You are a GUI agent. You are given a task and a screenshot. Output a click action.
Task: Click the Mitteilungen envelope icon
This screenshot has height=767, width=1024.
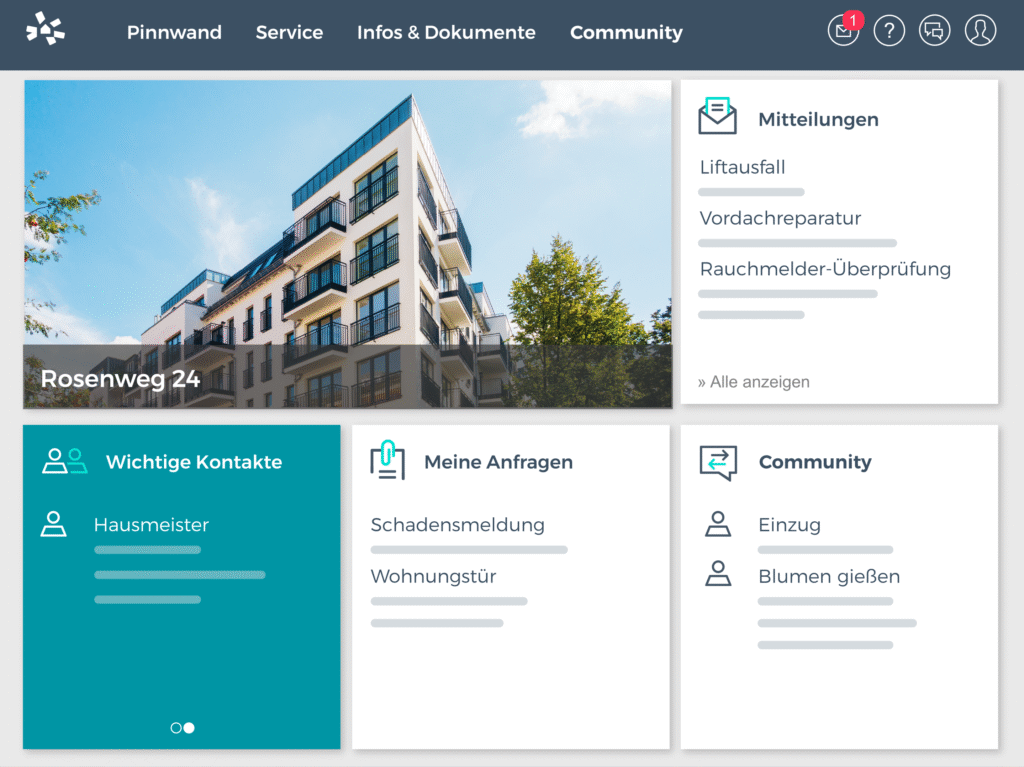click(716, 114)
